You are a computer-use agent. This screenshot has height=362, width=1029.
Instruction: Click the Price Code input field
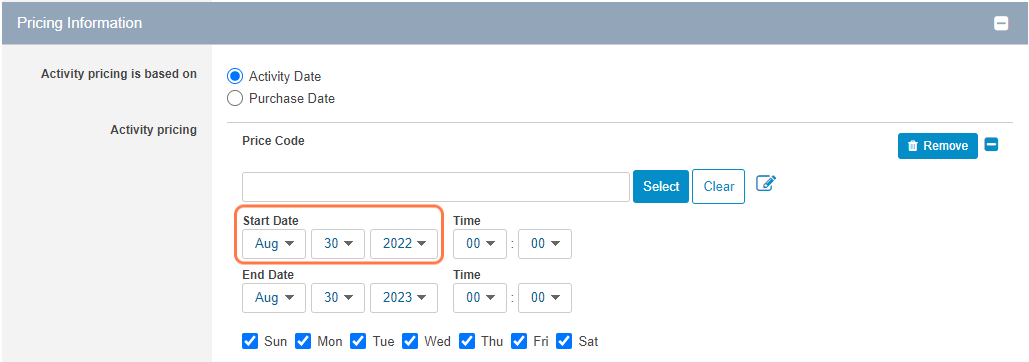(436, 187)
